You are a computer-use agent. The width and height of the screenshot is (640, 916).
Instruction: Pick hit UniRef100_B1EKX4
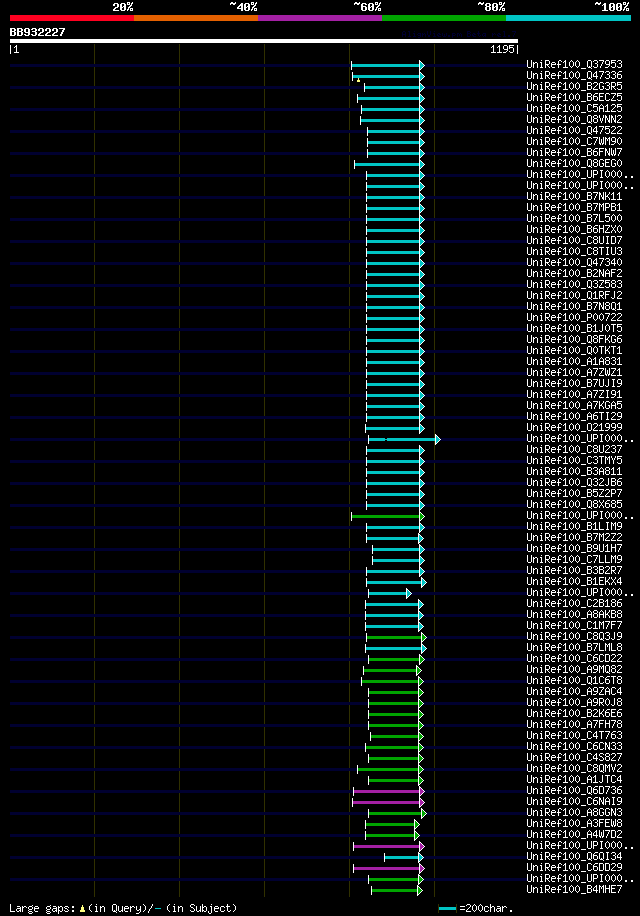pos(574,582)
